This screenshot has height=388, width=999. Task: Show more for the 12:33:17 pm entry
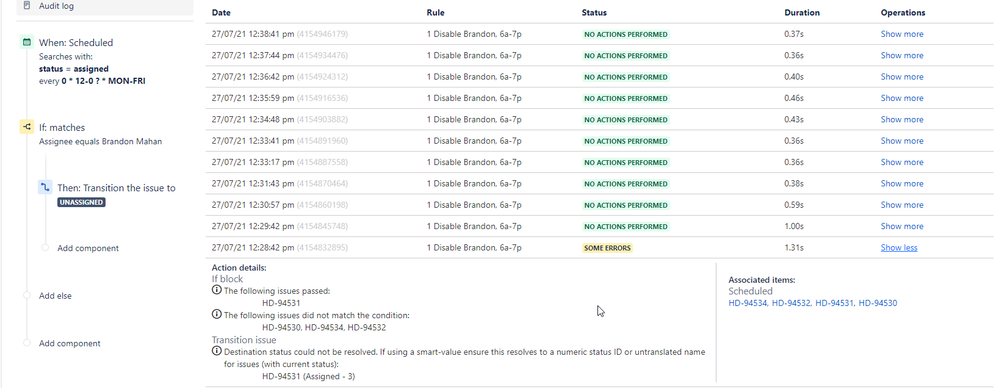click(x=902, y=162)
